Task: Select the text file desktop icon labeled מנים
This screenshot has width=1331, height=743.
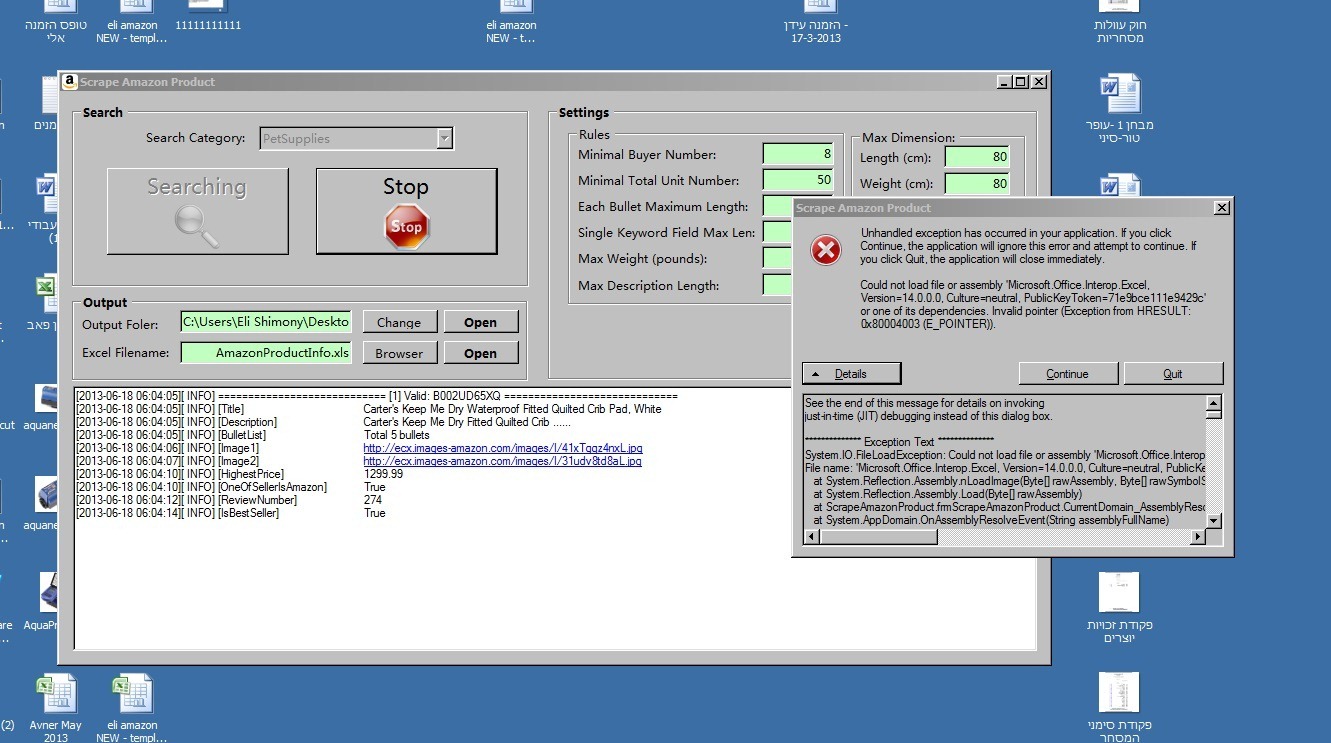Action: (48, 104)
